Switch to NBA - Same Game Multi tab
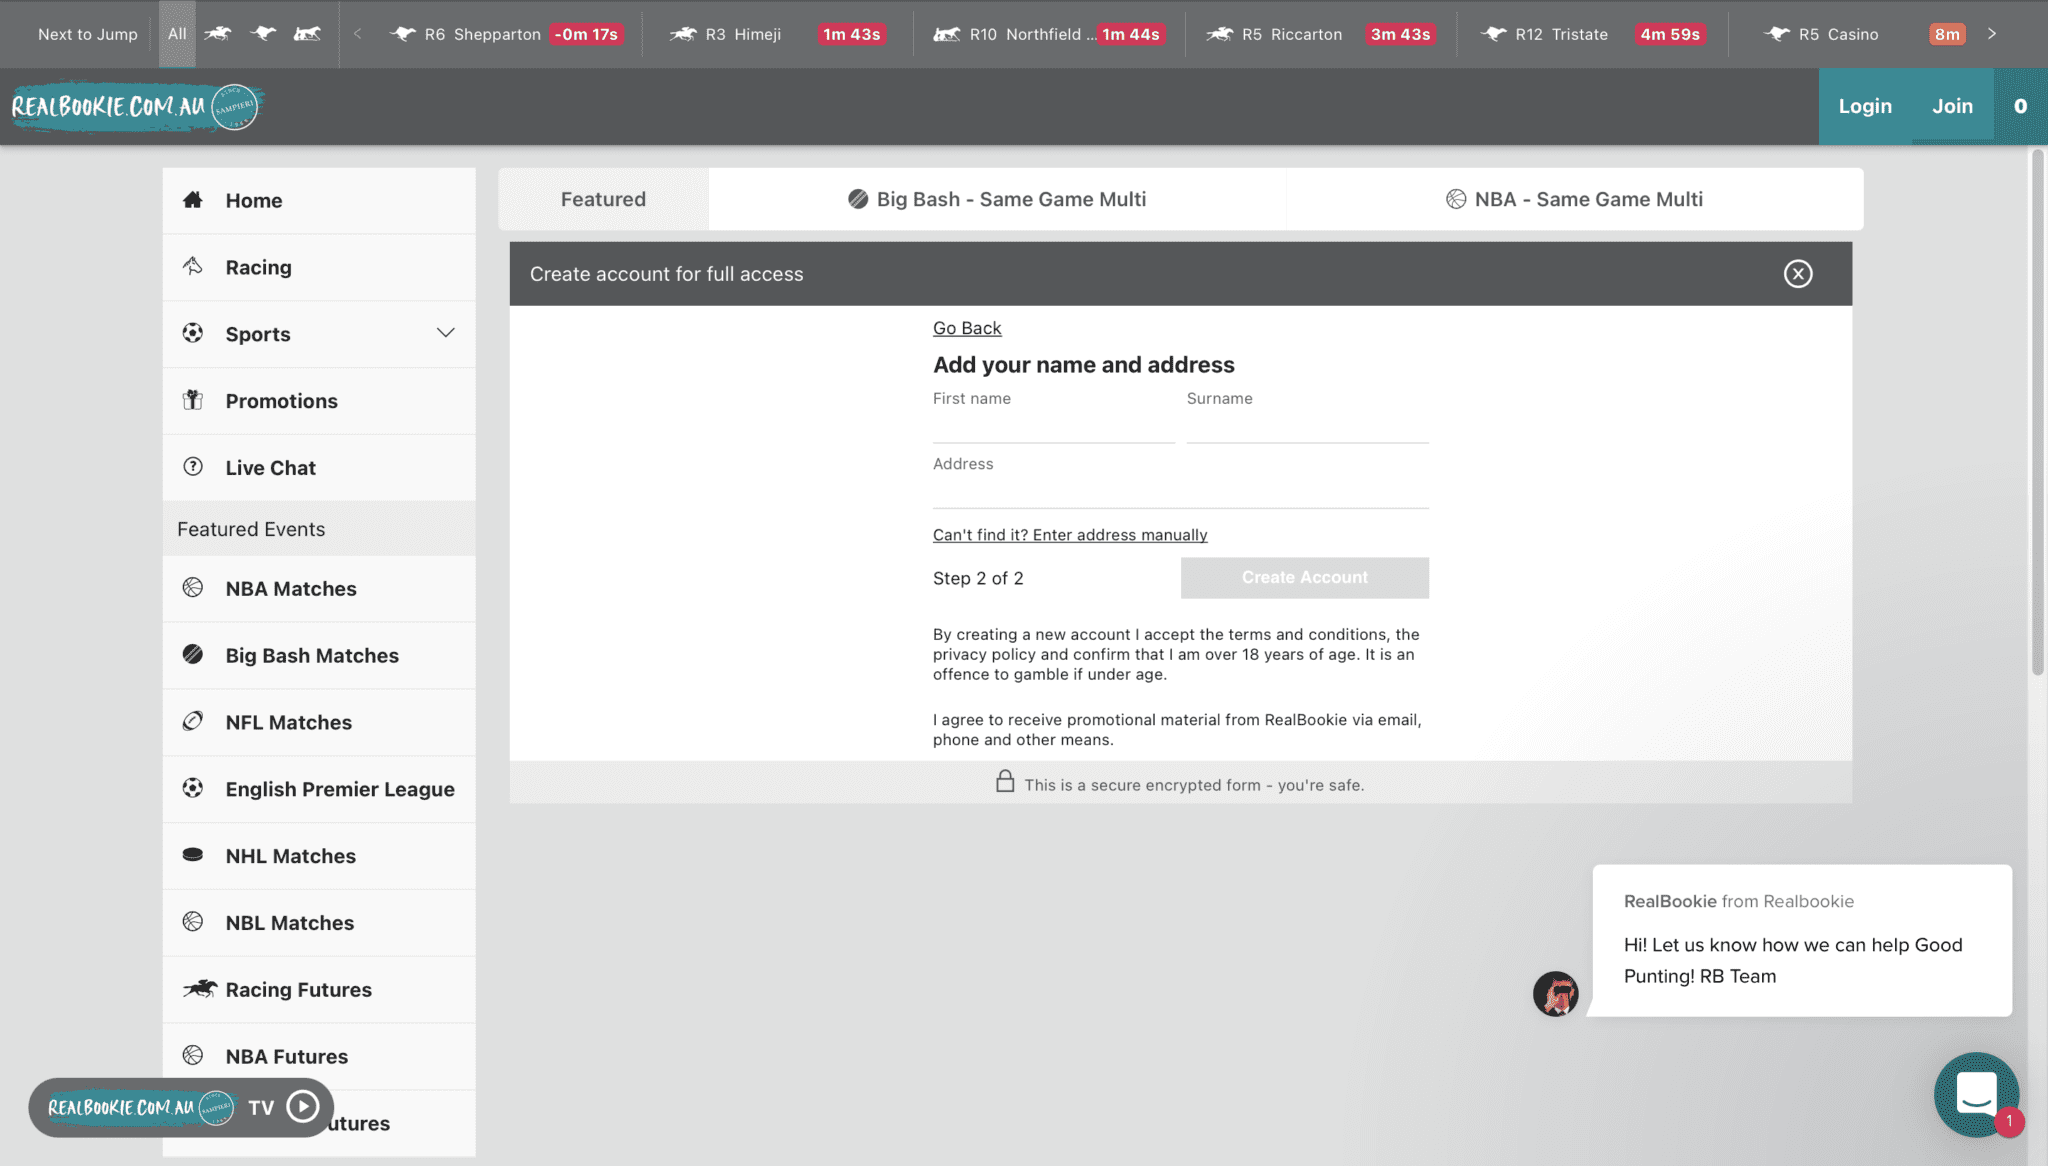The height and width of the screenshot is (1166, 2048). [x=1574, y=200]
